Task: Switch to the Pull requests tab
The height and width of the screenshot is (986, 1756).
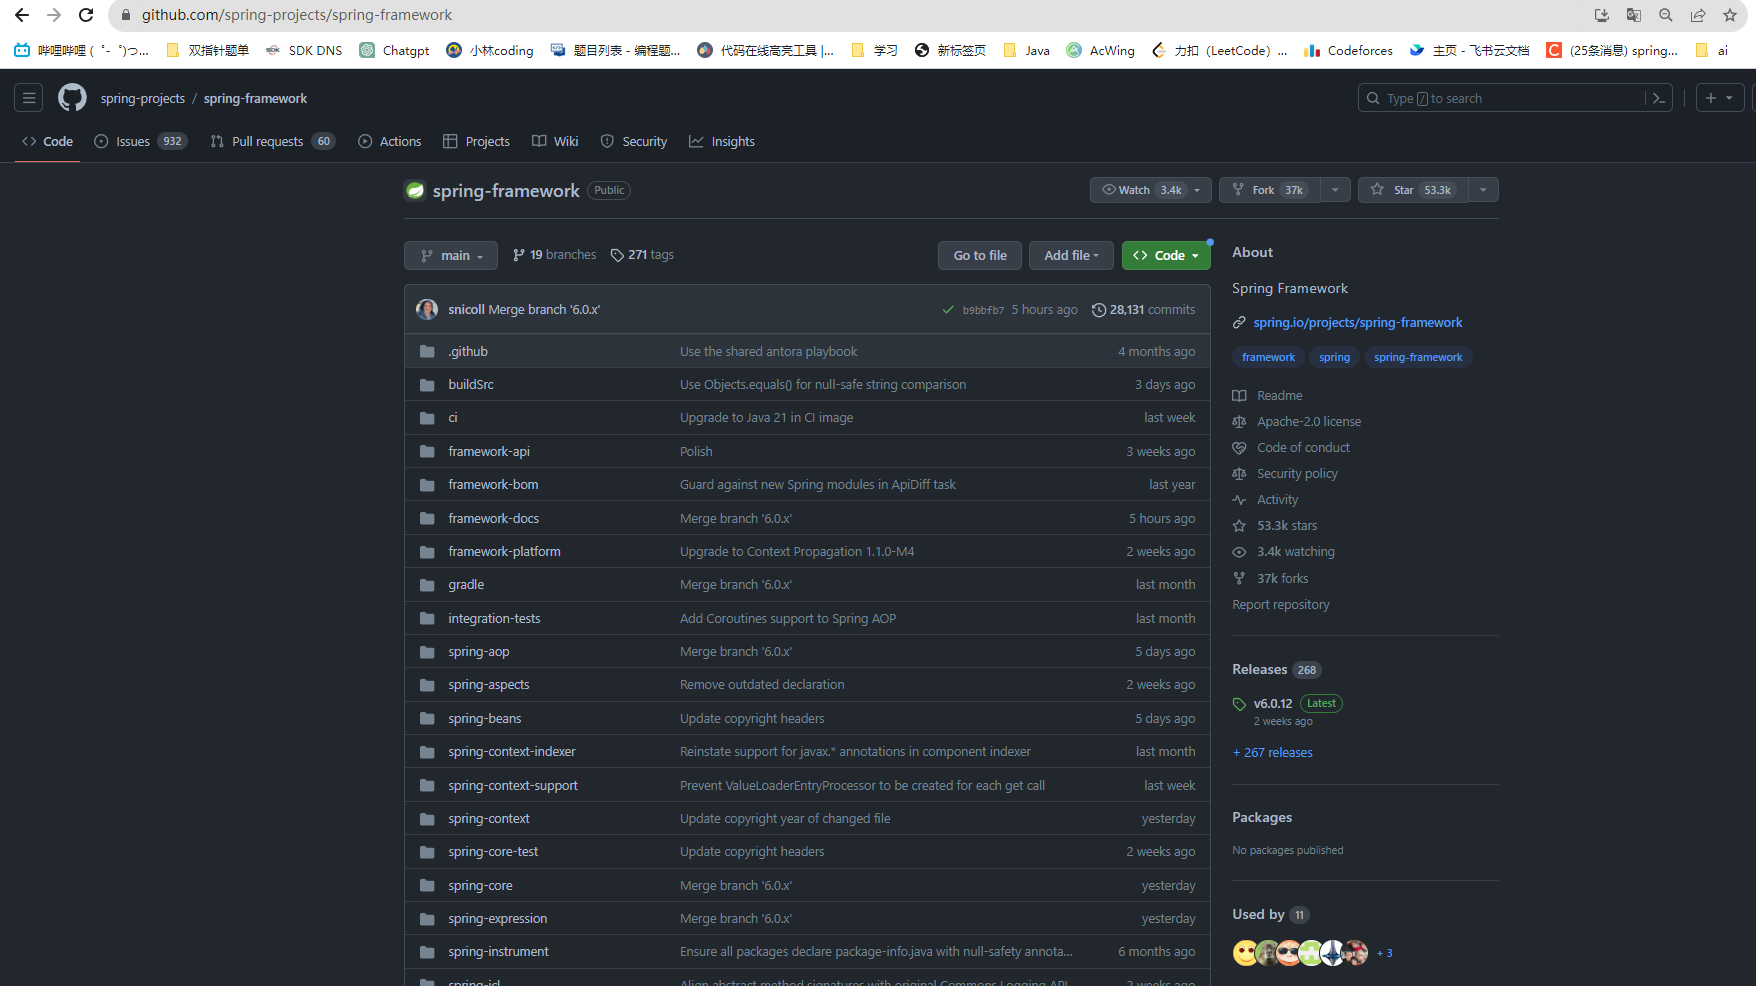Action: tap(273, 141)
